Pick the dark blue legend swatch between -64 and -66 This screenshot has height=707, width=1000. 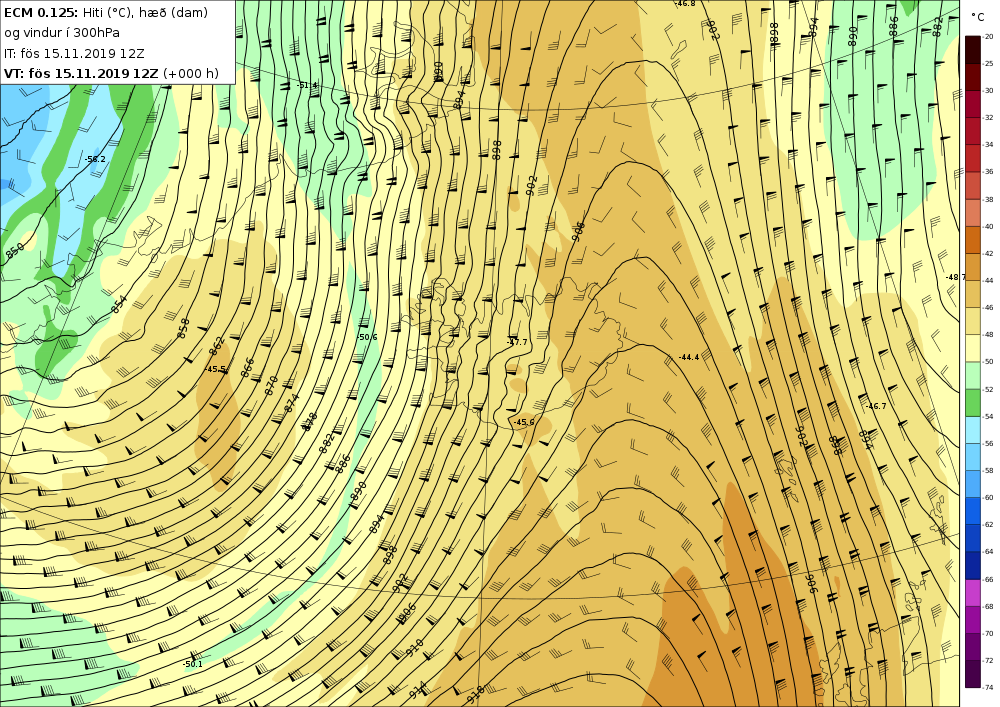[973, 565]
